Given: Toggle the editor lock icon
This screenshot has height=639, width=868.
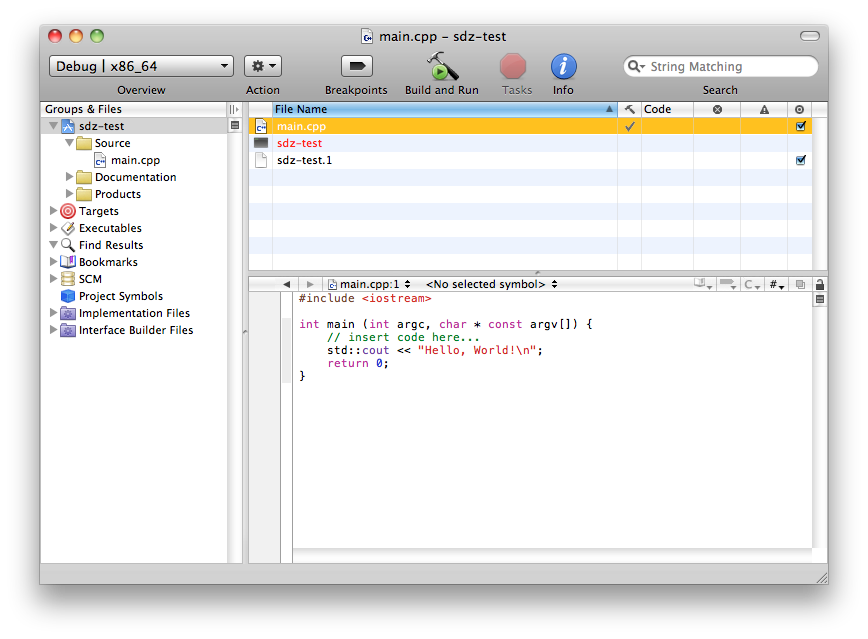Looking at the screenshot, I should pyautogui.click(x=820, y=284).
